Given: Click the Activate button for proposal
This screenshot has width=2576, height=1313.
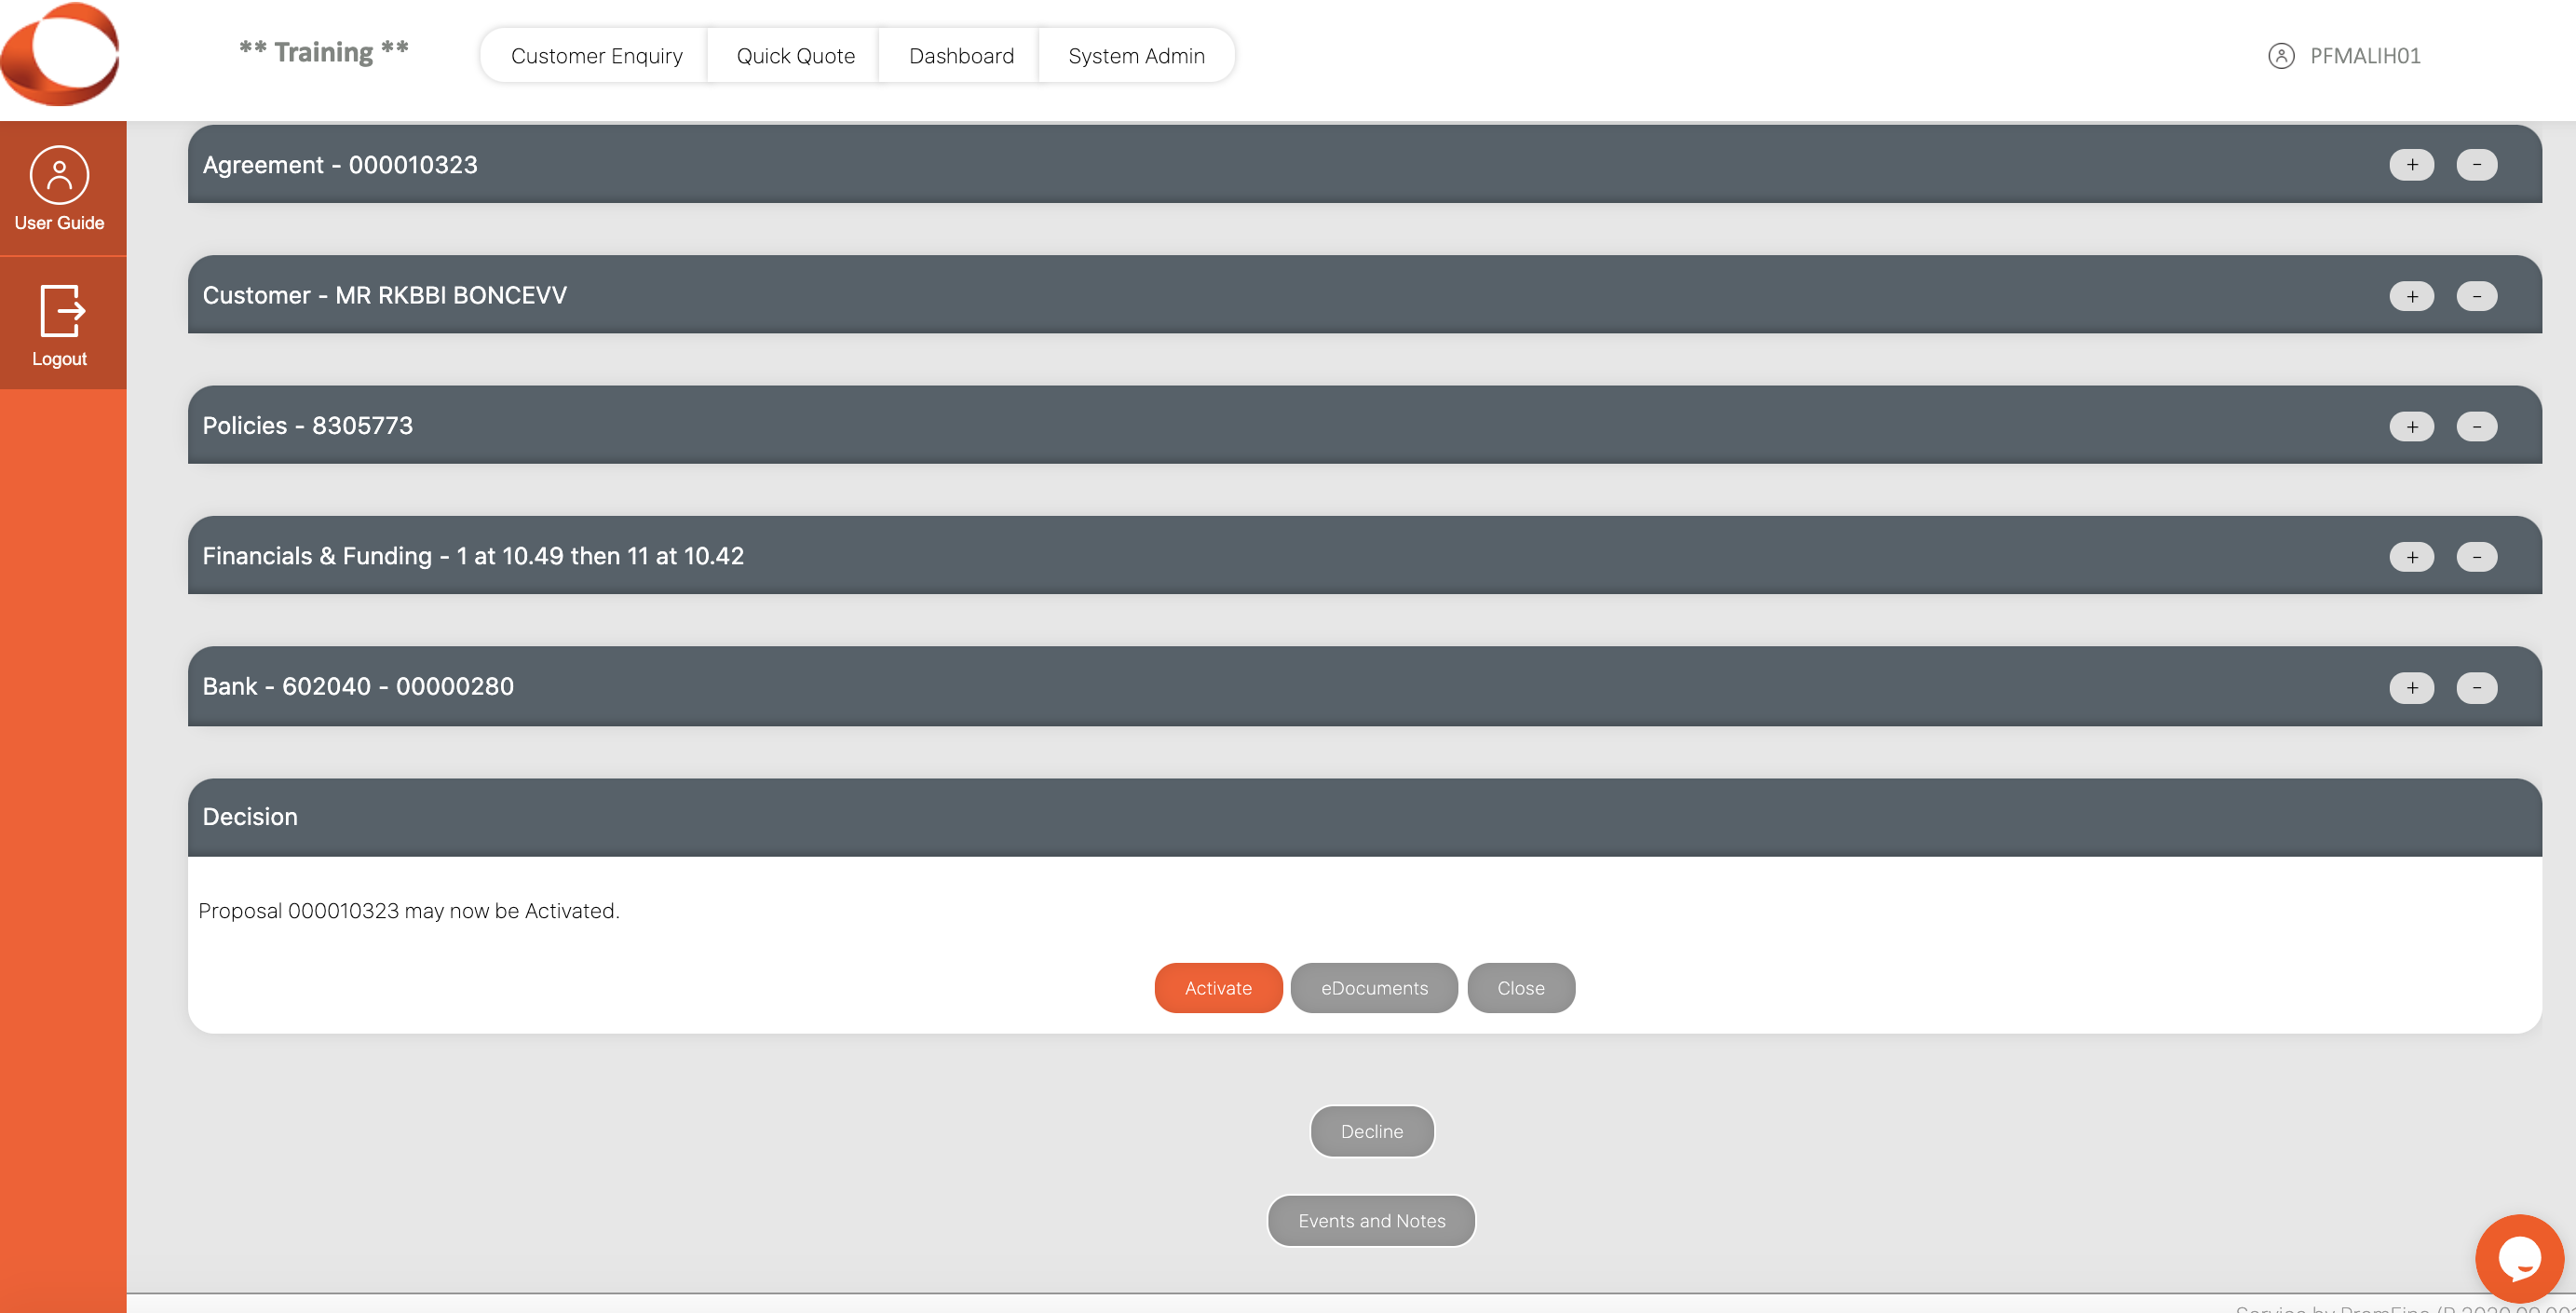Looking at the screenshot, I should tap(1219, 986).
